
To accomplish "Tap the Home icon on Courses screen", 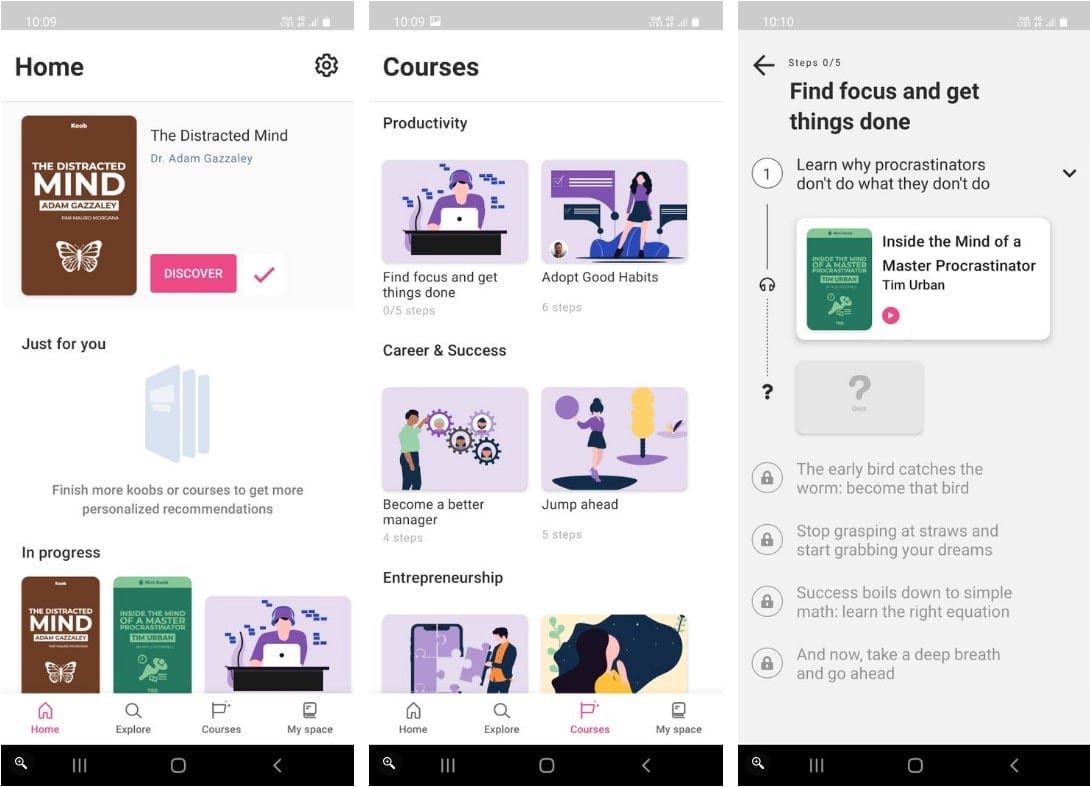I will coord(413,717).
